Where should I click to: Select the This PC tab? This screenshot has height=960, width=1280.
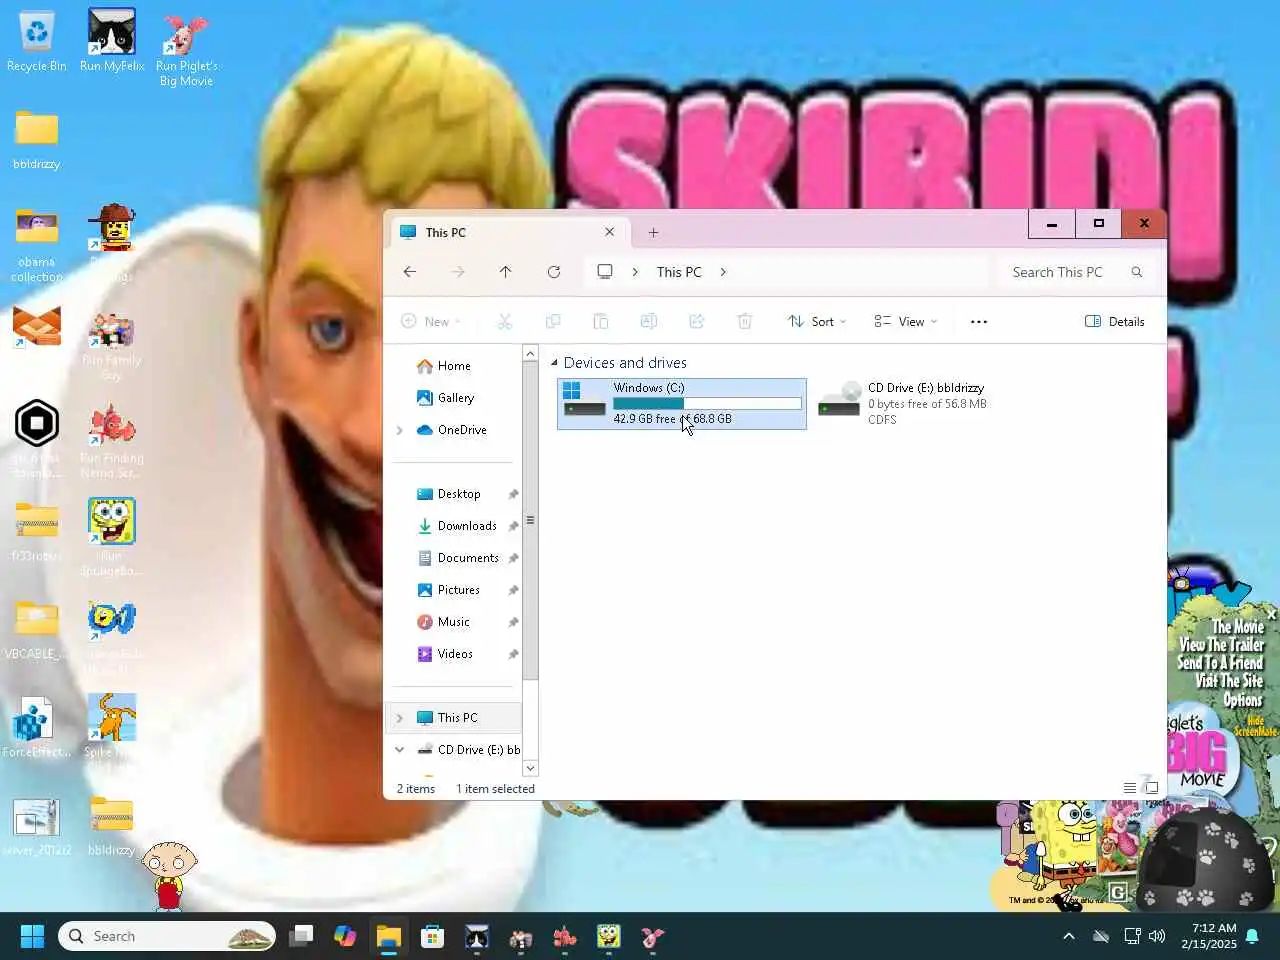(508, 232)
